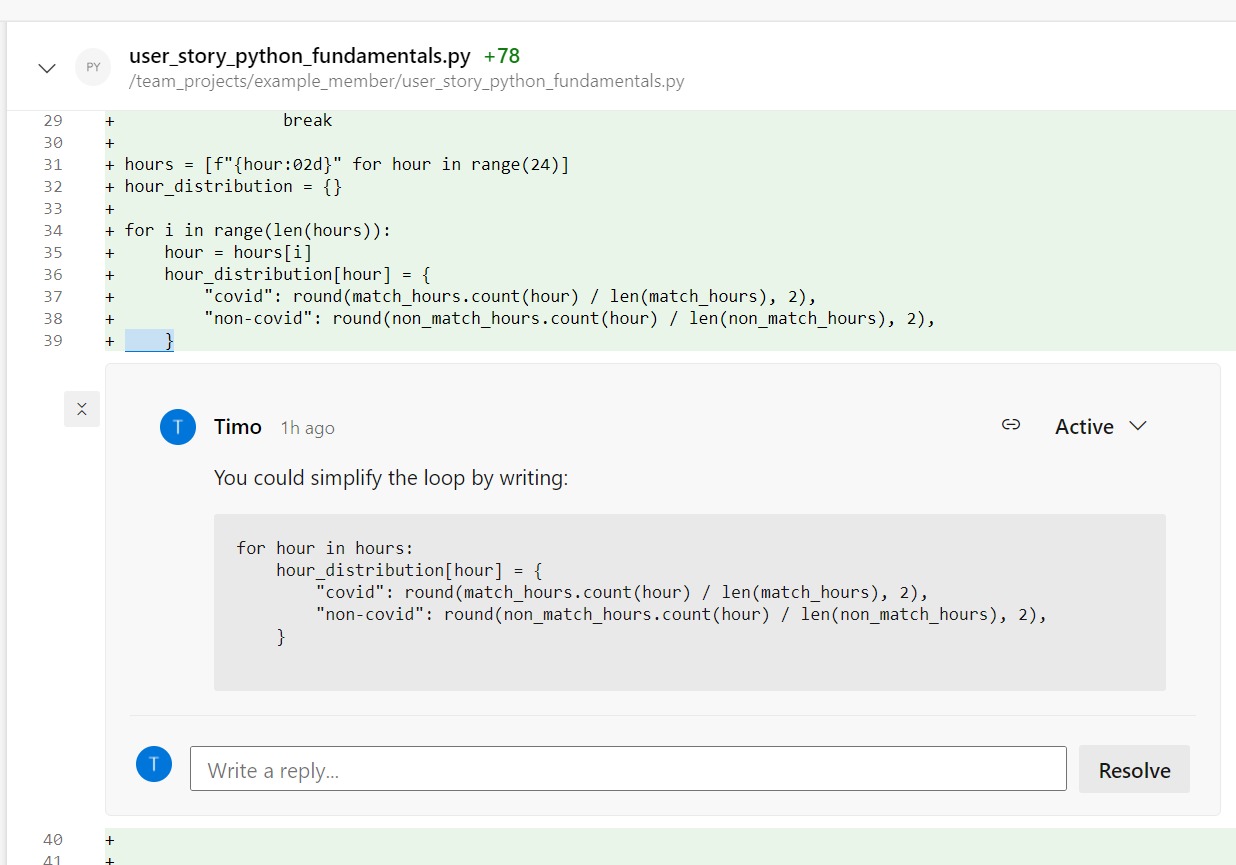1236x865 pixels.
Task: Collapse the user_story_python_fundamentals.py file diff
Action: click(46, 68)
